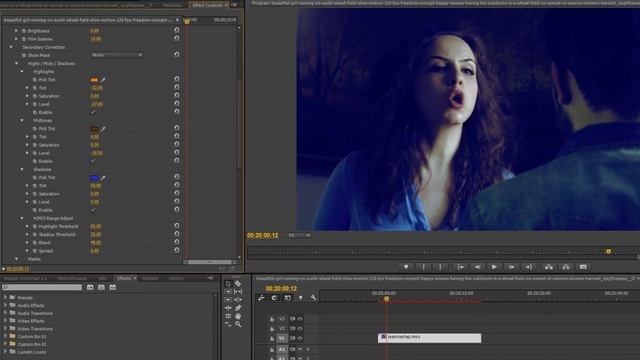This screenshot has width=640, height=360.
Task: Click Highlights Pick Tint orange color swatch
Action: (94, 80)
